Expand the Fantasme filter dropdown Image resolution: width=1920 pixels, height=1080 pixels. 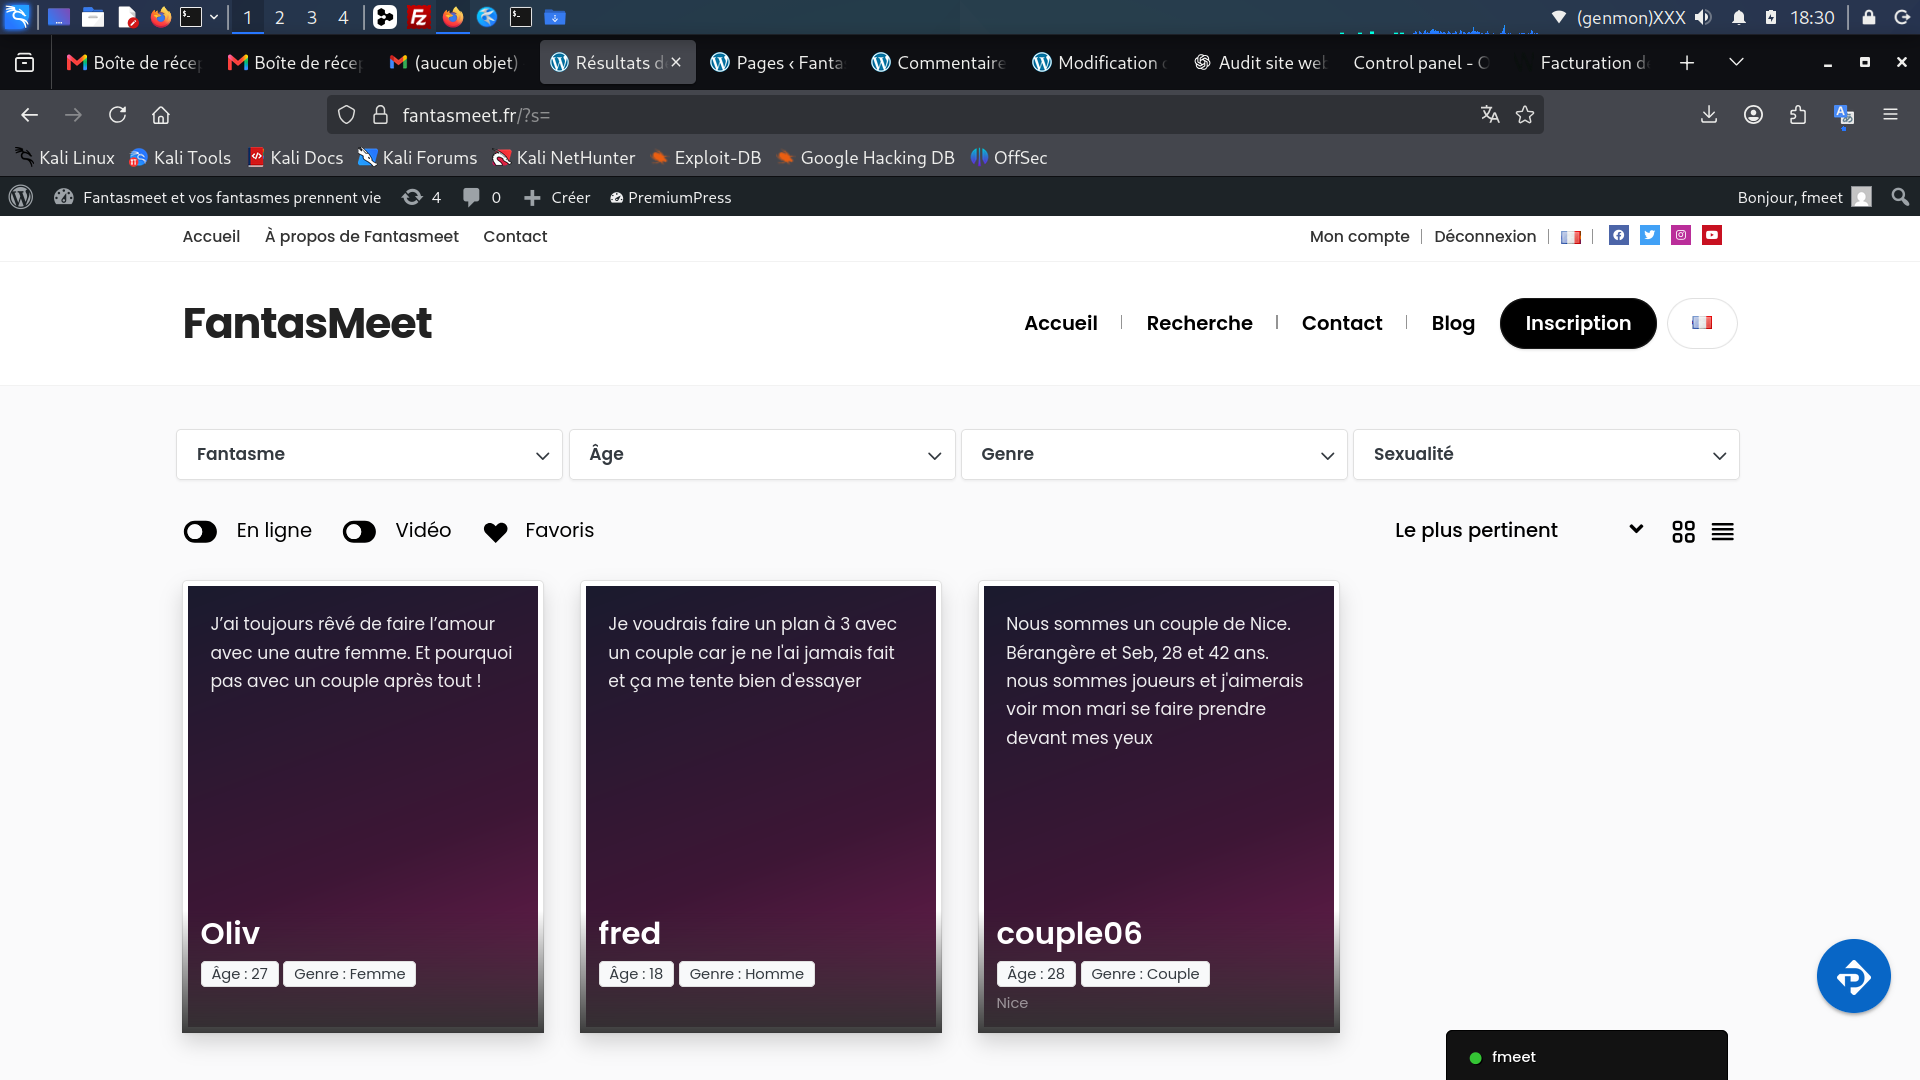(x=370, y=455)
